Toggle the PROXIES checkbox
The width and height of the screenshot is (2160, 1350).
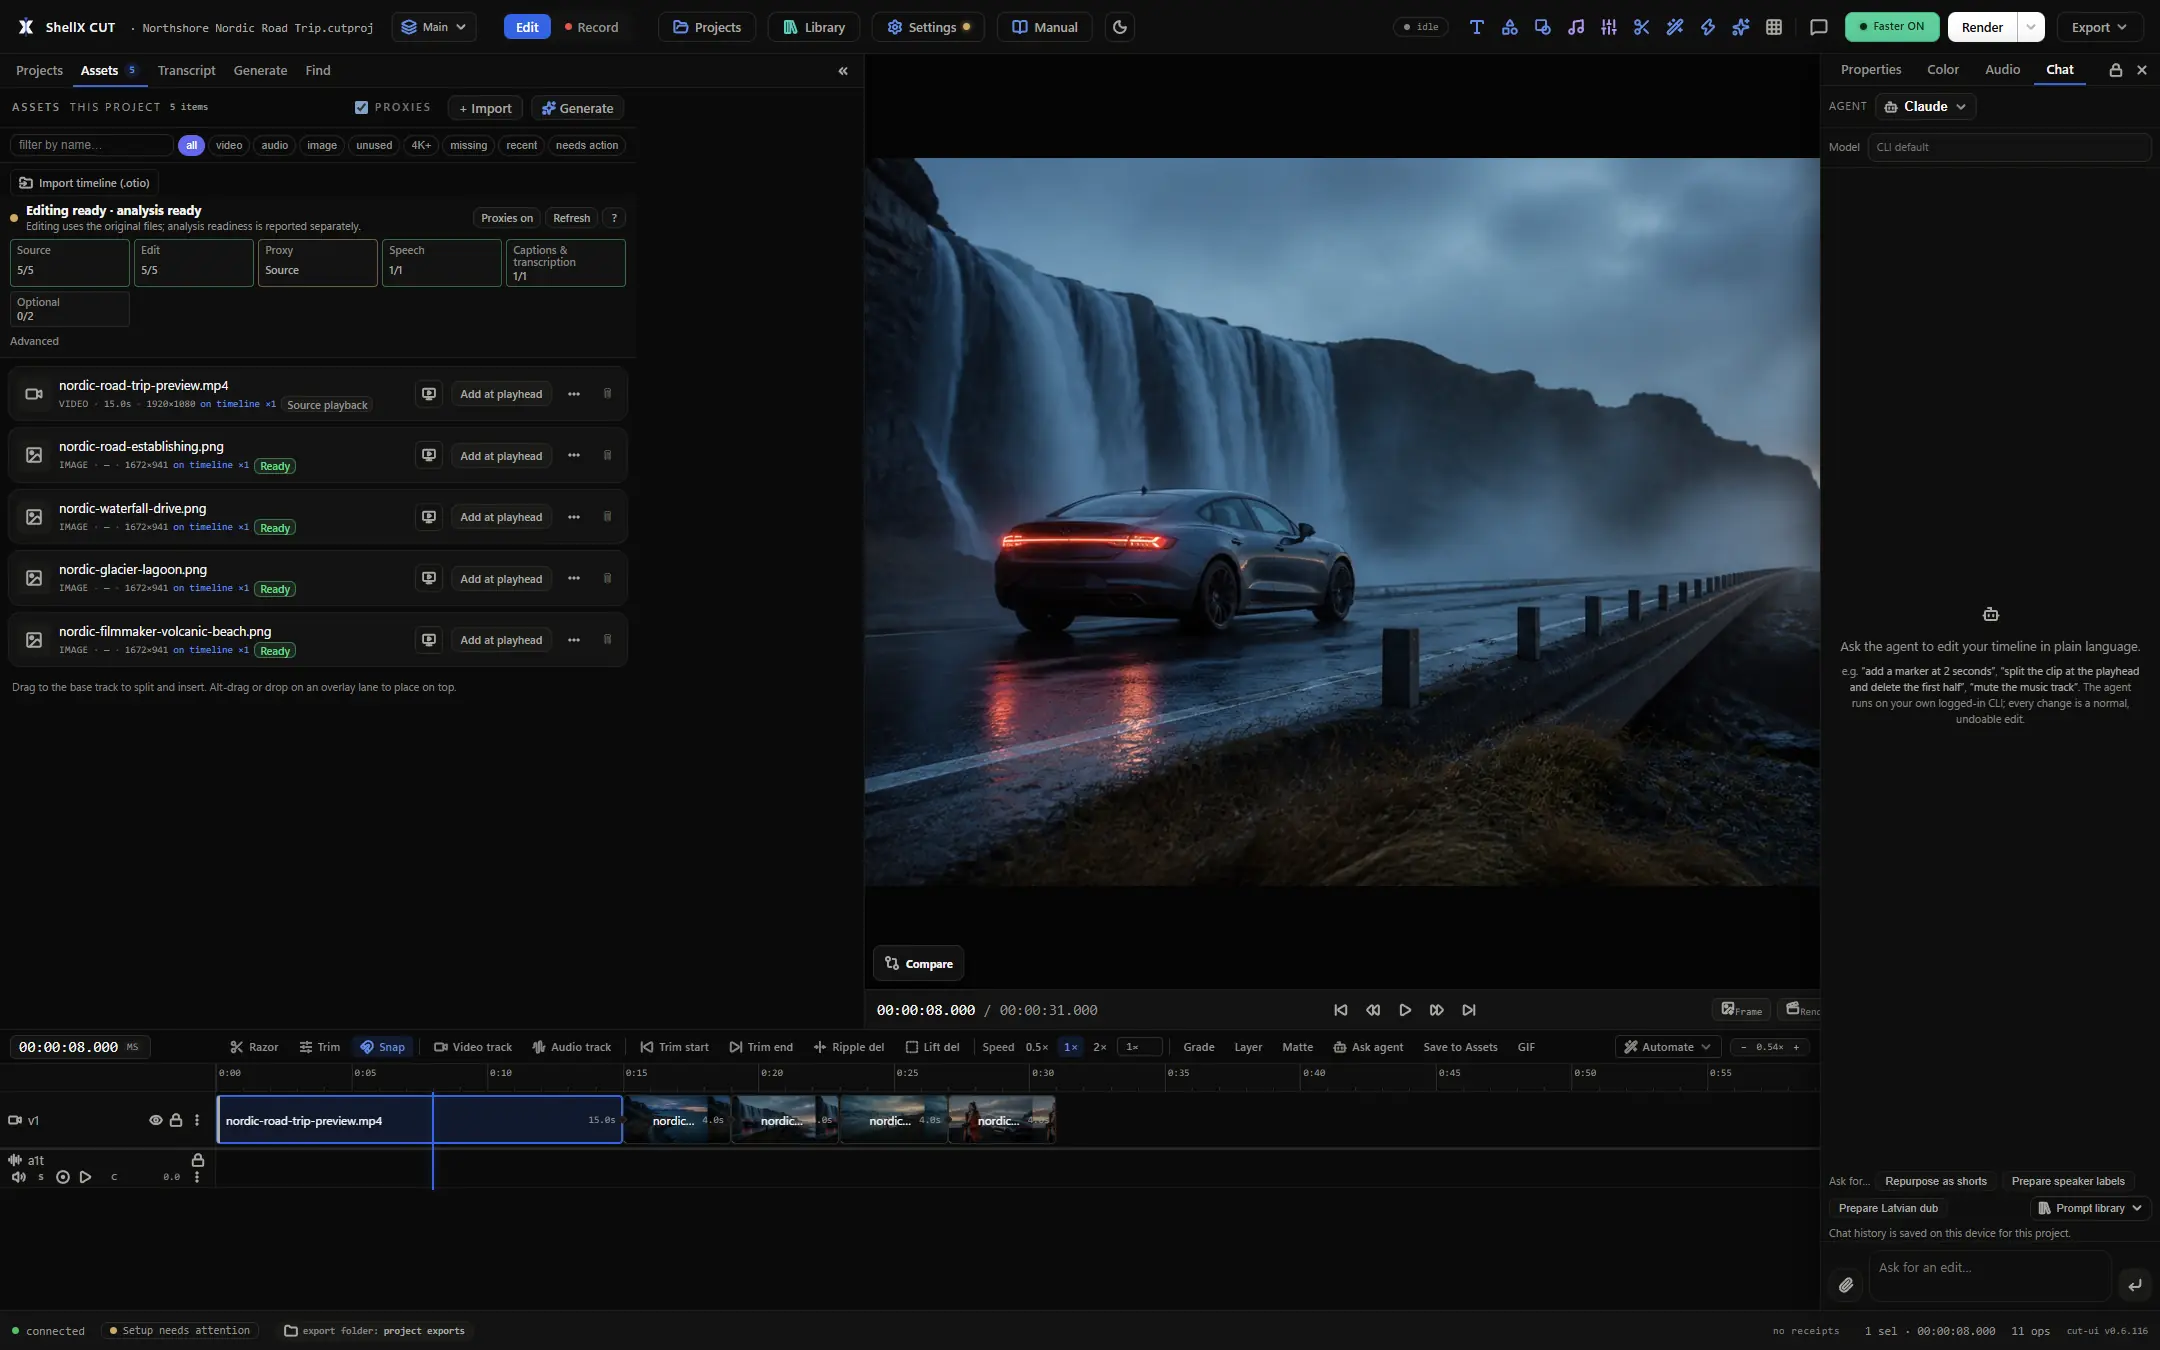pos(361,107)
